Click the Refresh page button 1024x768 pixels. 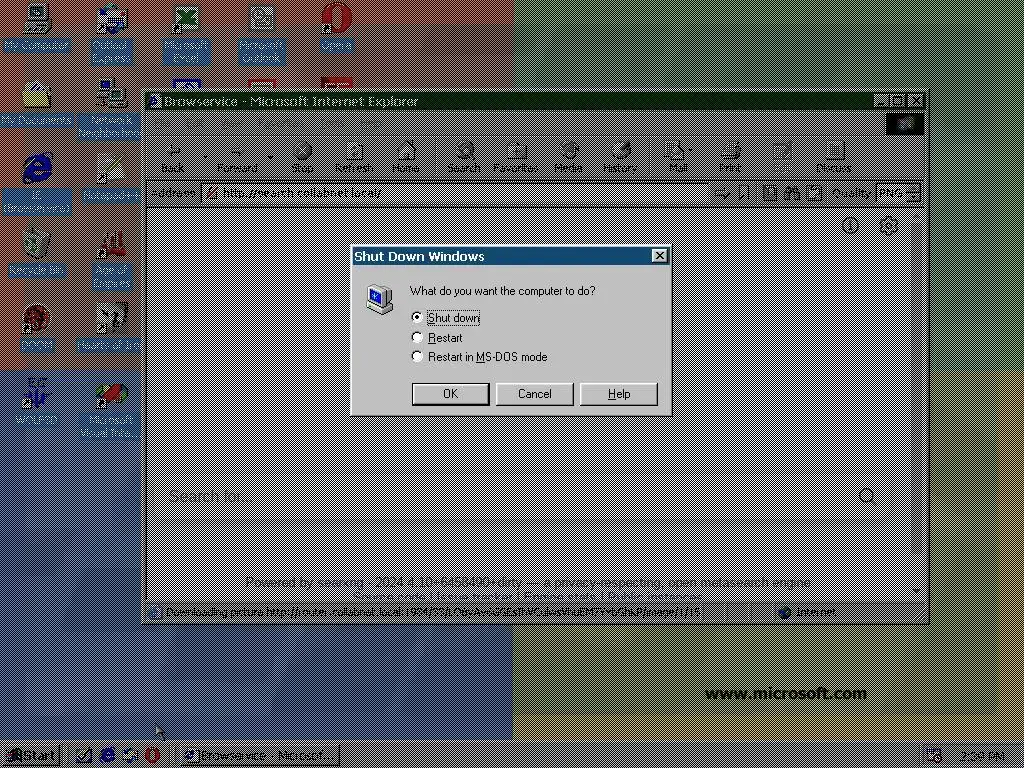point(354,157)
